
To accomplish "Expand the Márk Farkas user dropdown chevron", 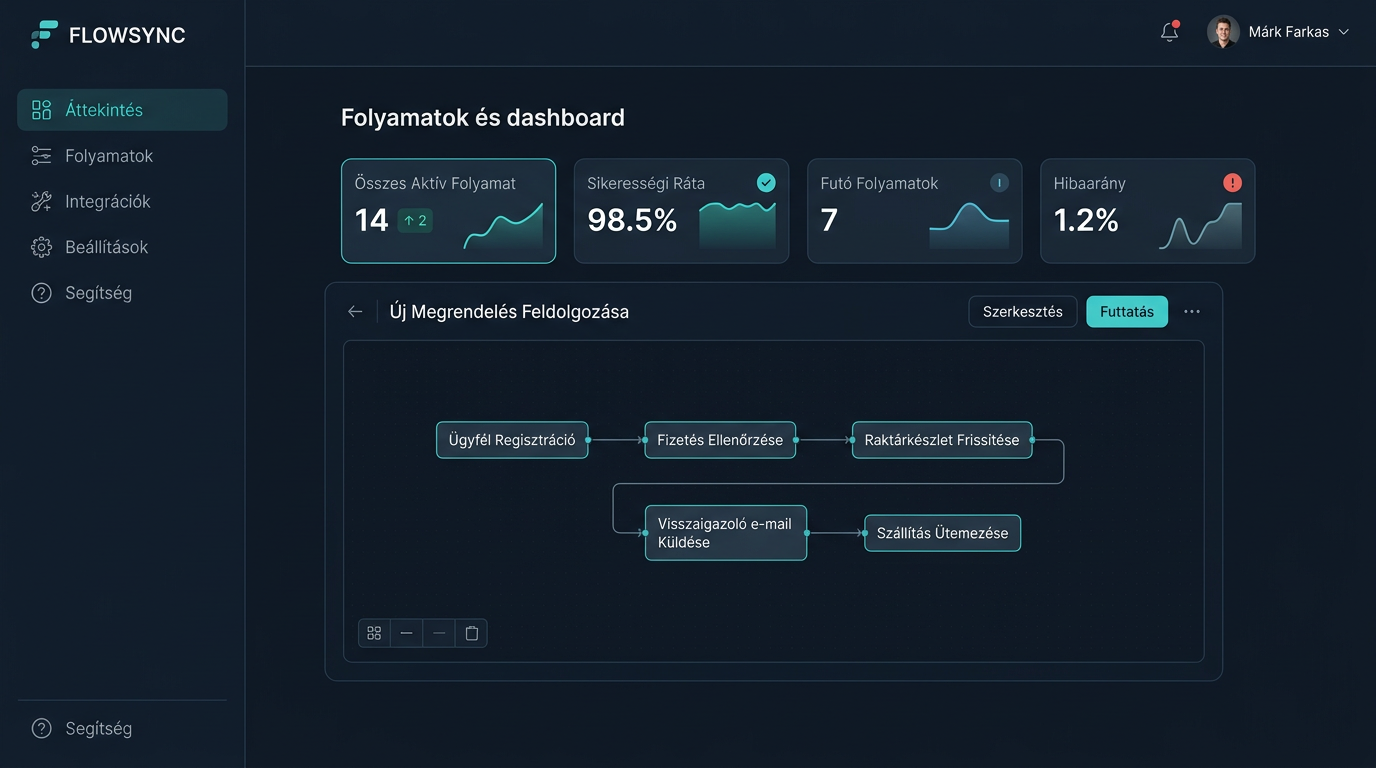I will (x=1343, y=32).
